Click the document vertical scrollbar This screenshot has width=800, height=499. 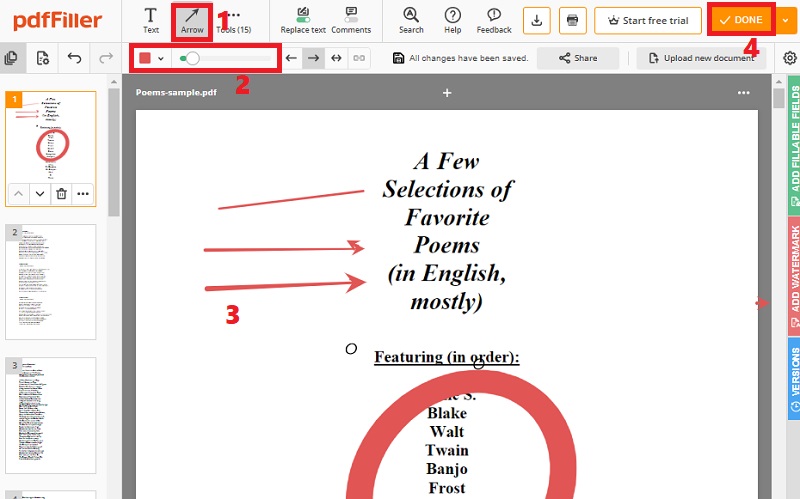779,97
